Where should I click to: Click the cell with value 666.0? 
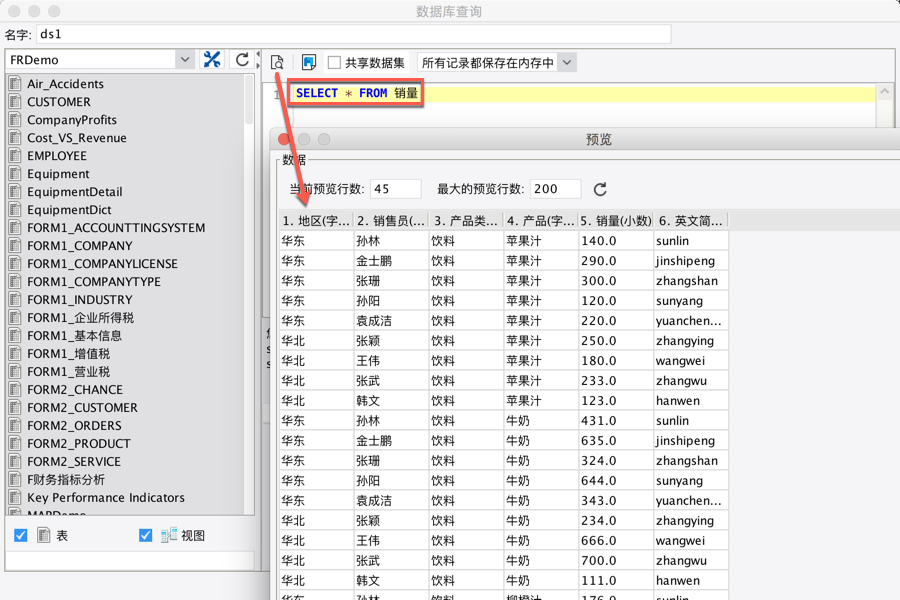[615, 540]
